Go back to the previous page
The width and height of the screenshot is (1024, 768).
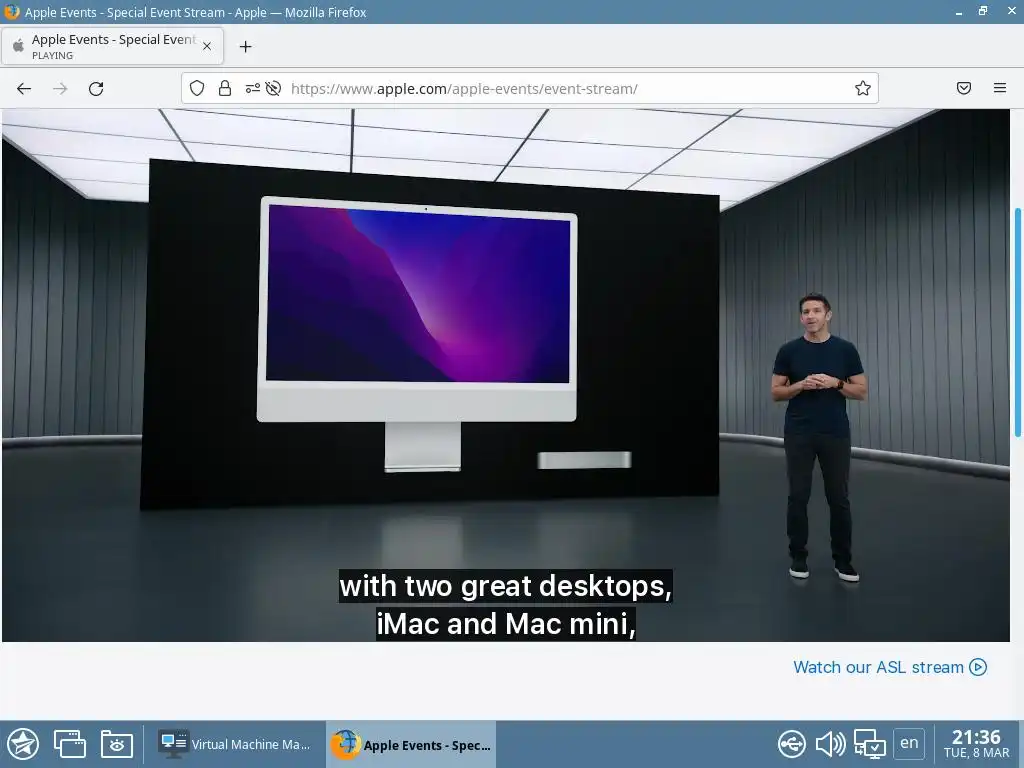(24, 88)
